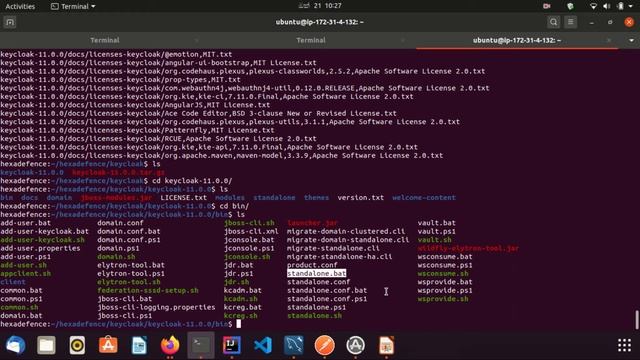Open Visual Studio Code from the dock
This screenshot has width=640, height=360.
click(x=263, y=345)
